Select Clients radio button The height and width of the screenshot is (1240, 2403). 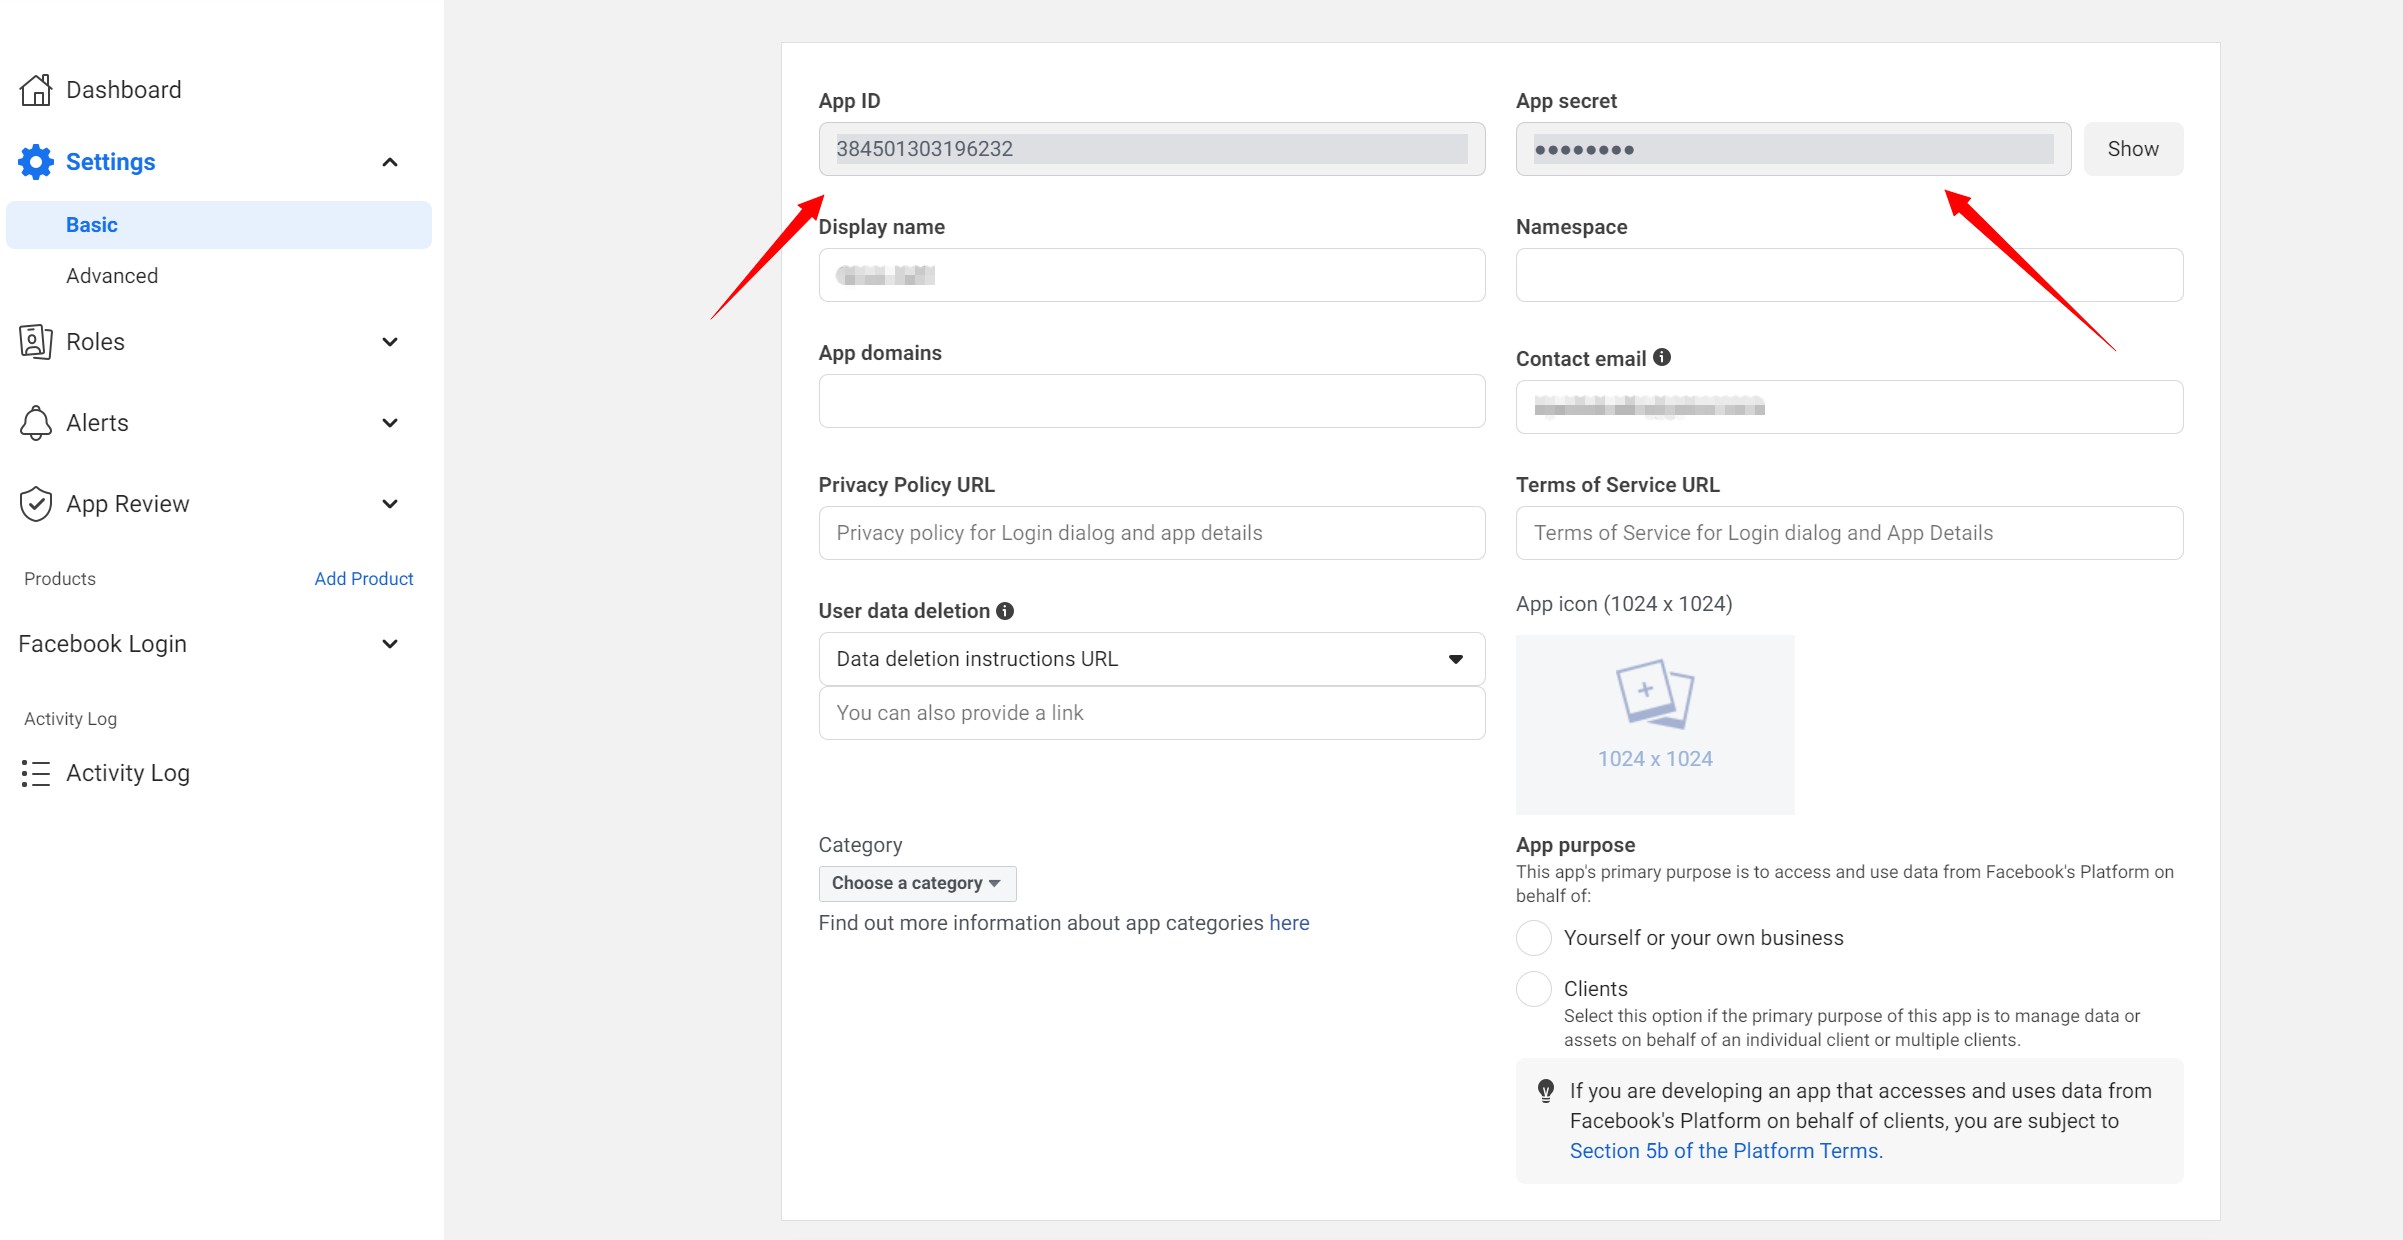pyautogui.click(x=1529, y=989)
